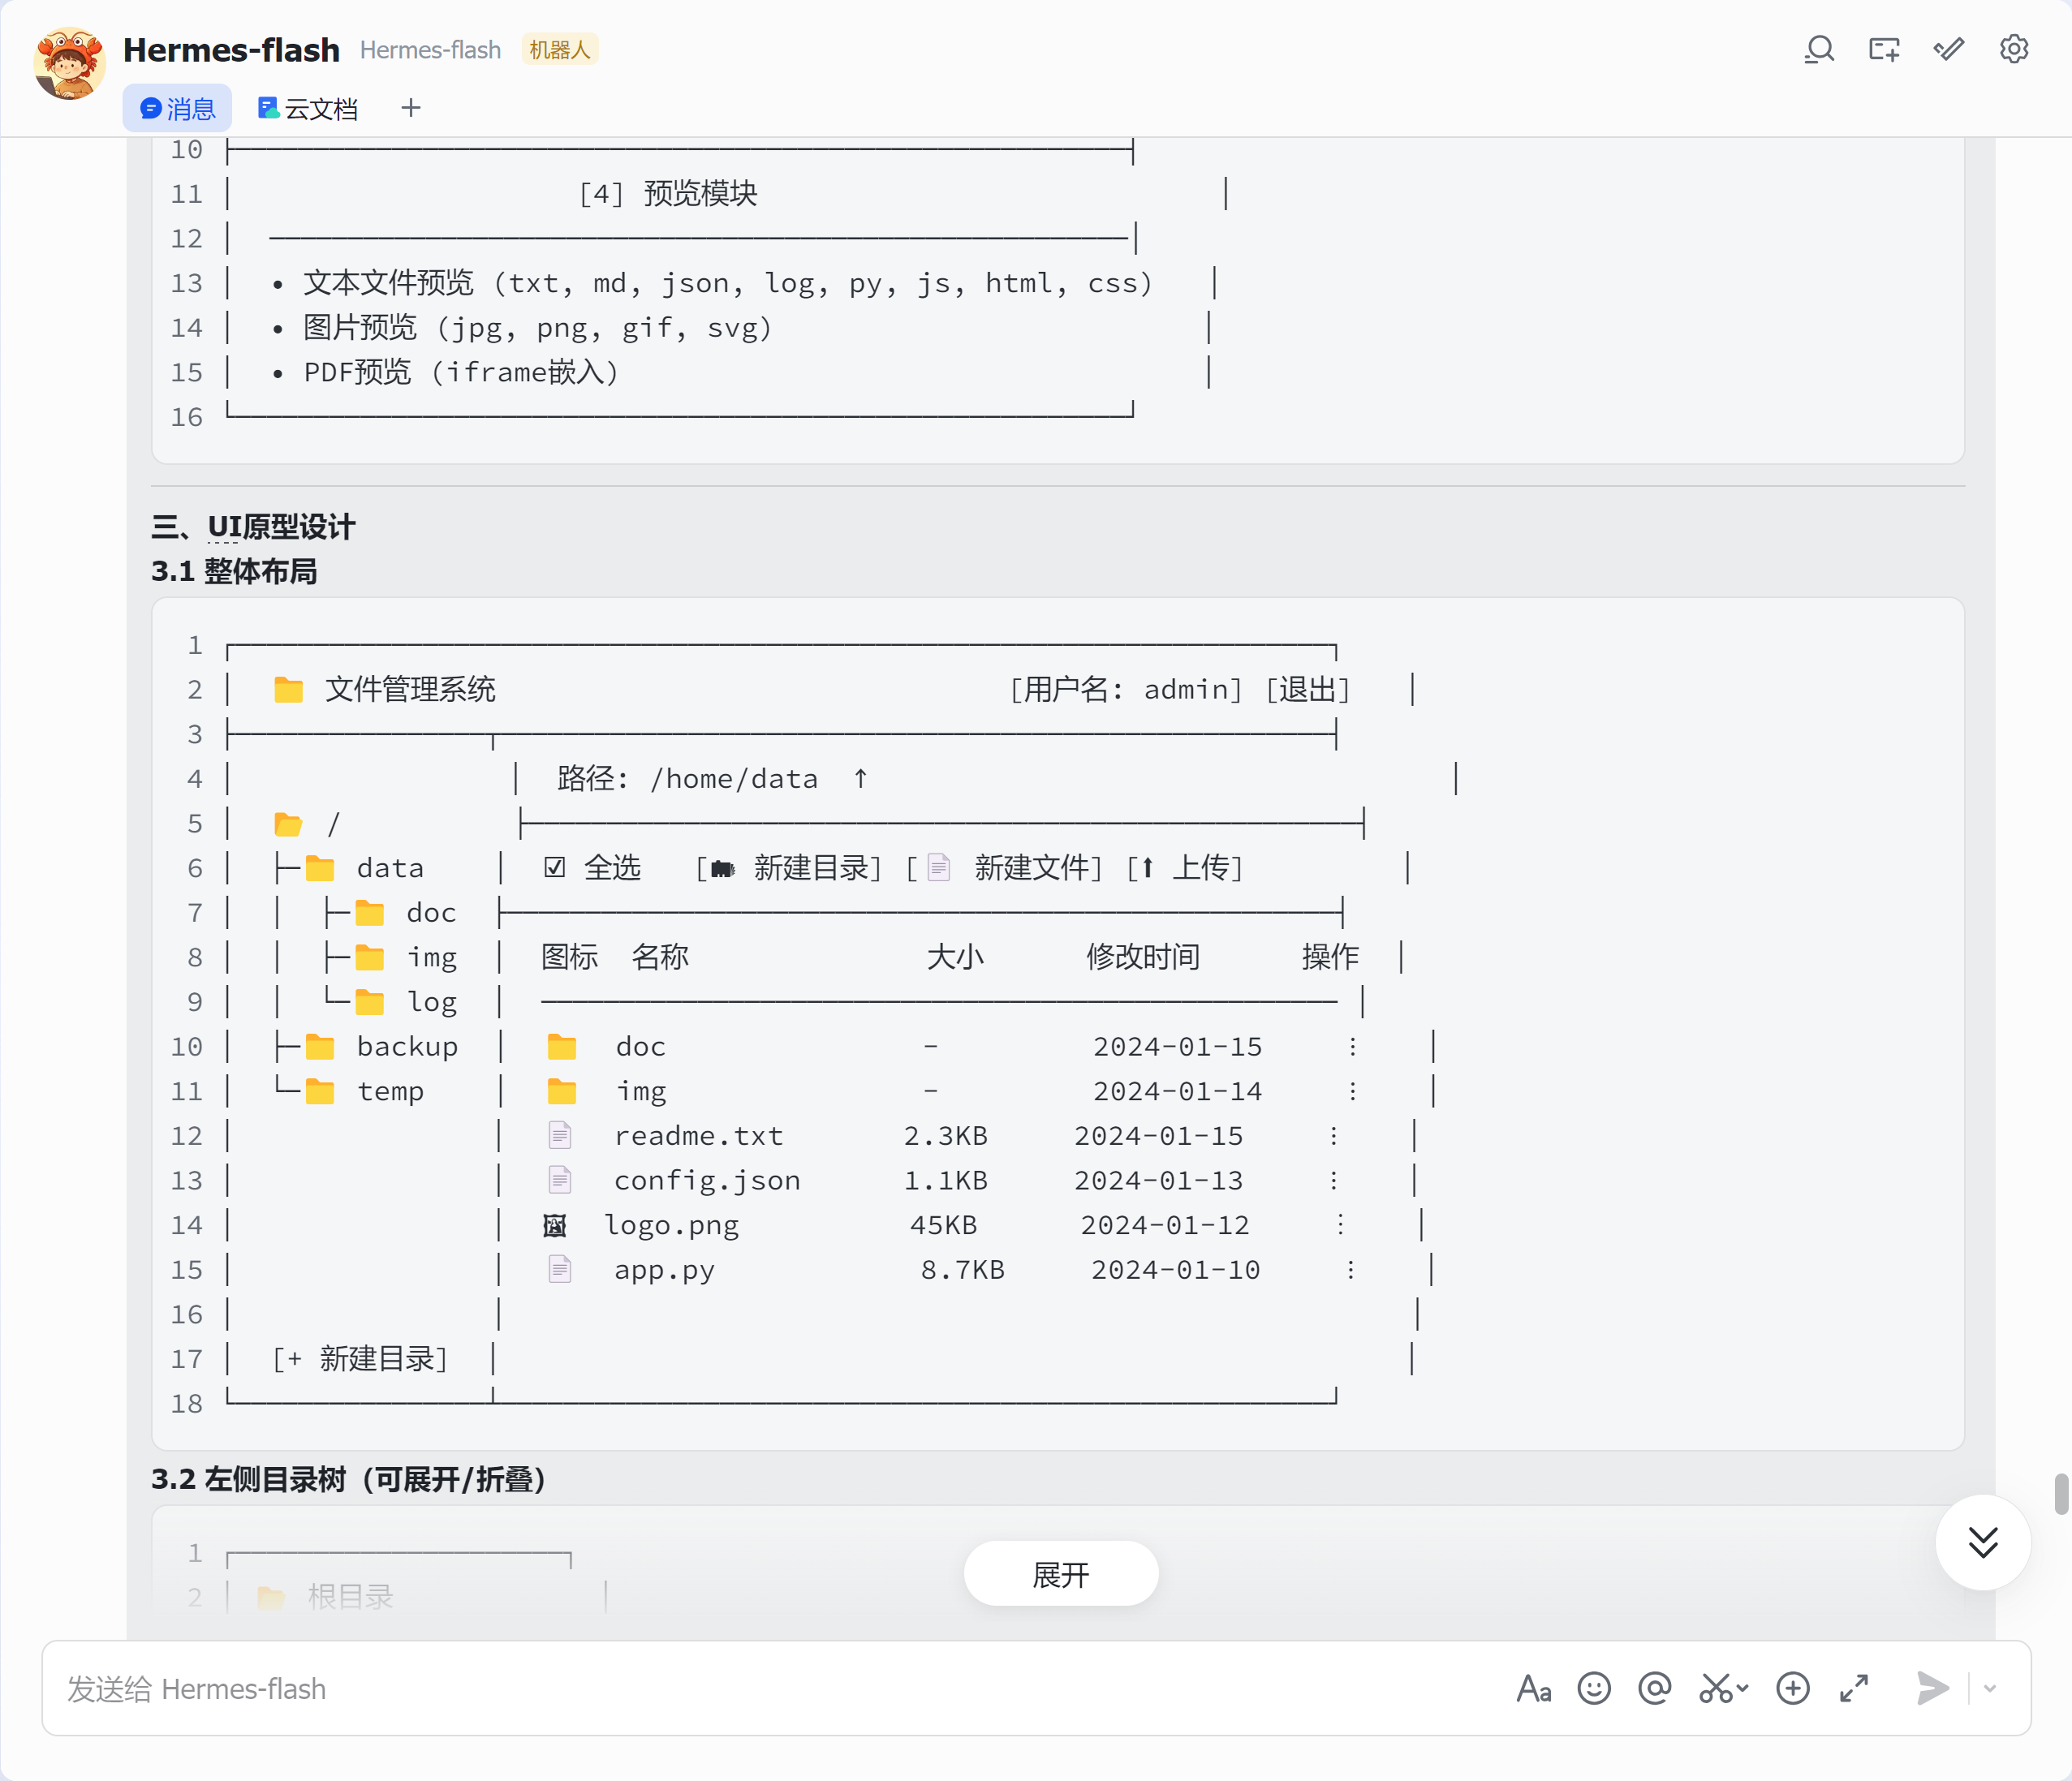Open the tasks checkmark icon
The image size is (2072, 1781).
pos(1949,49)
